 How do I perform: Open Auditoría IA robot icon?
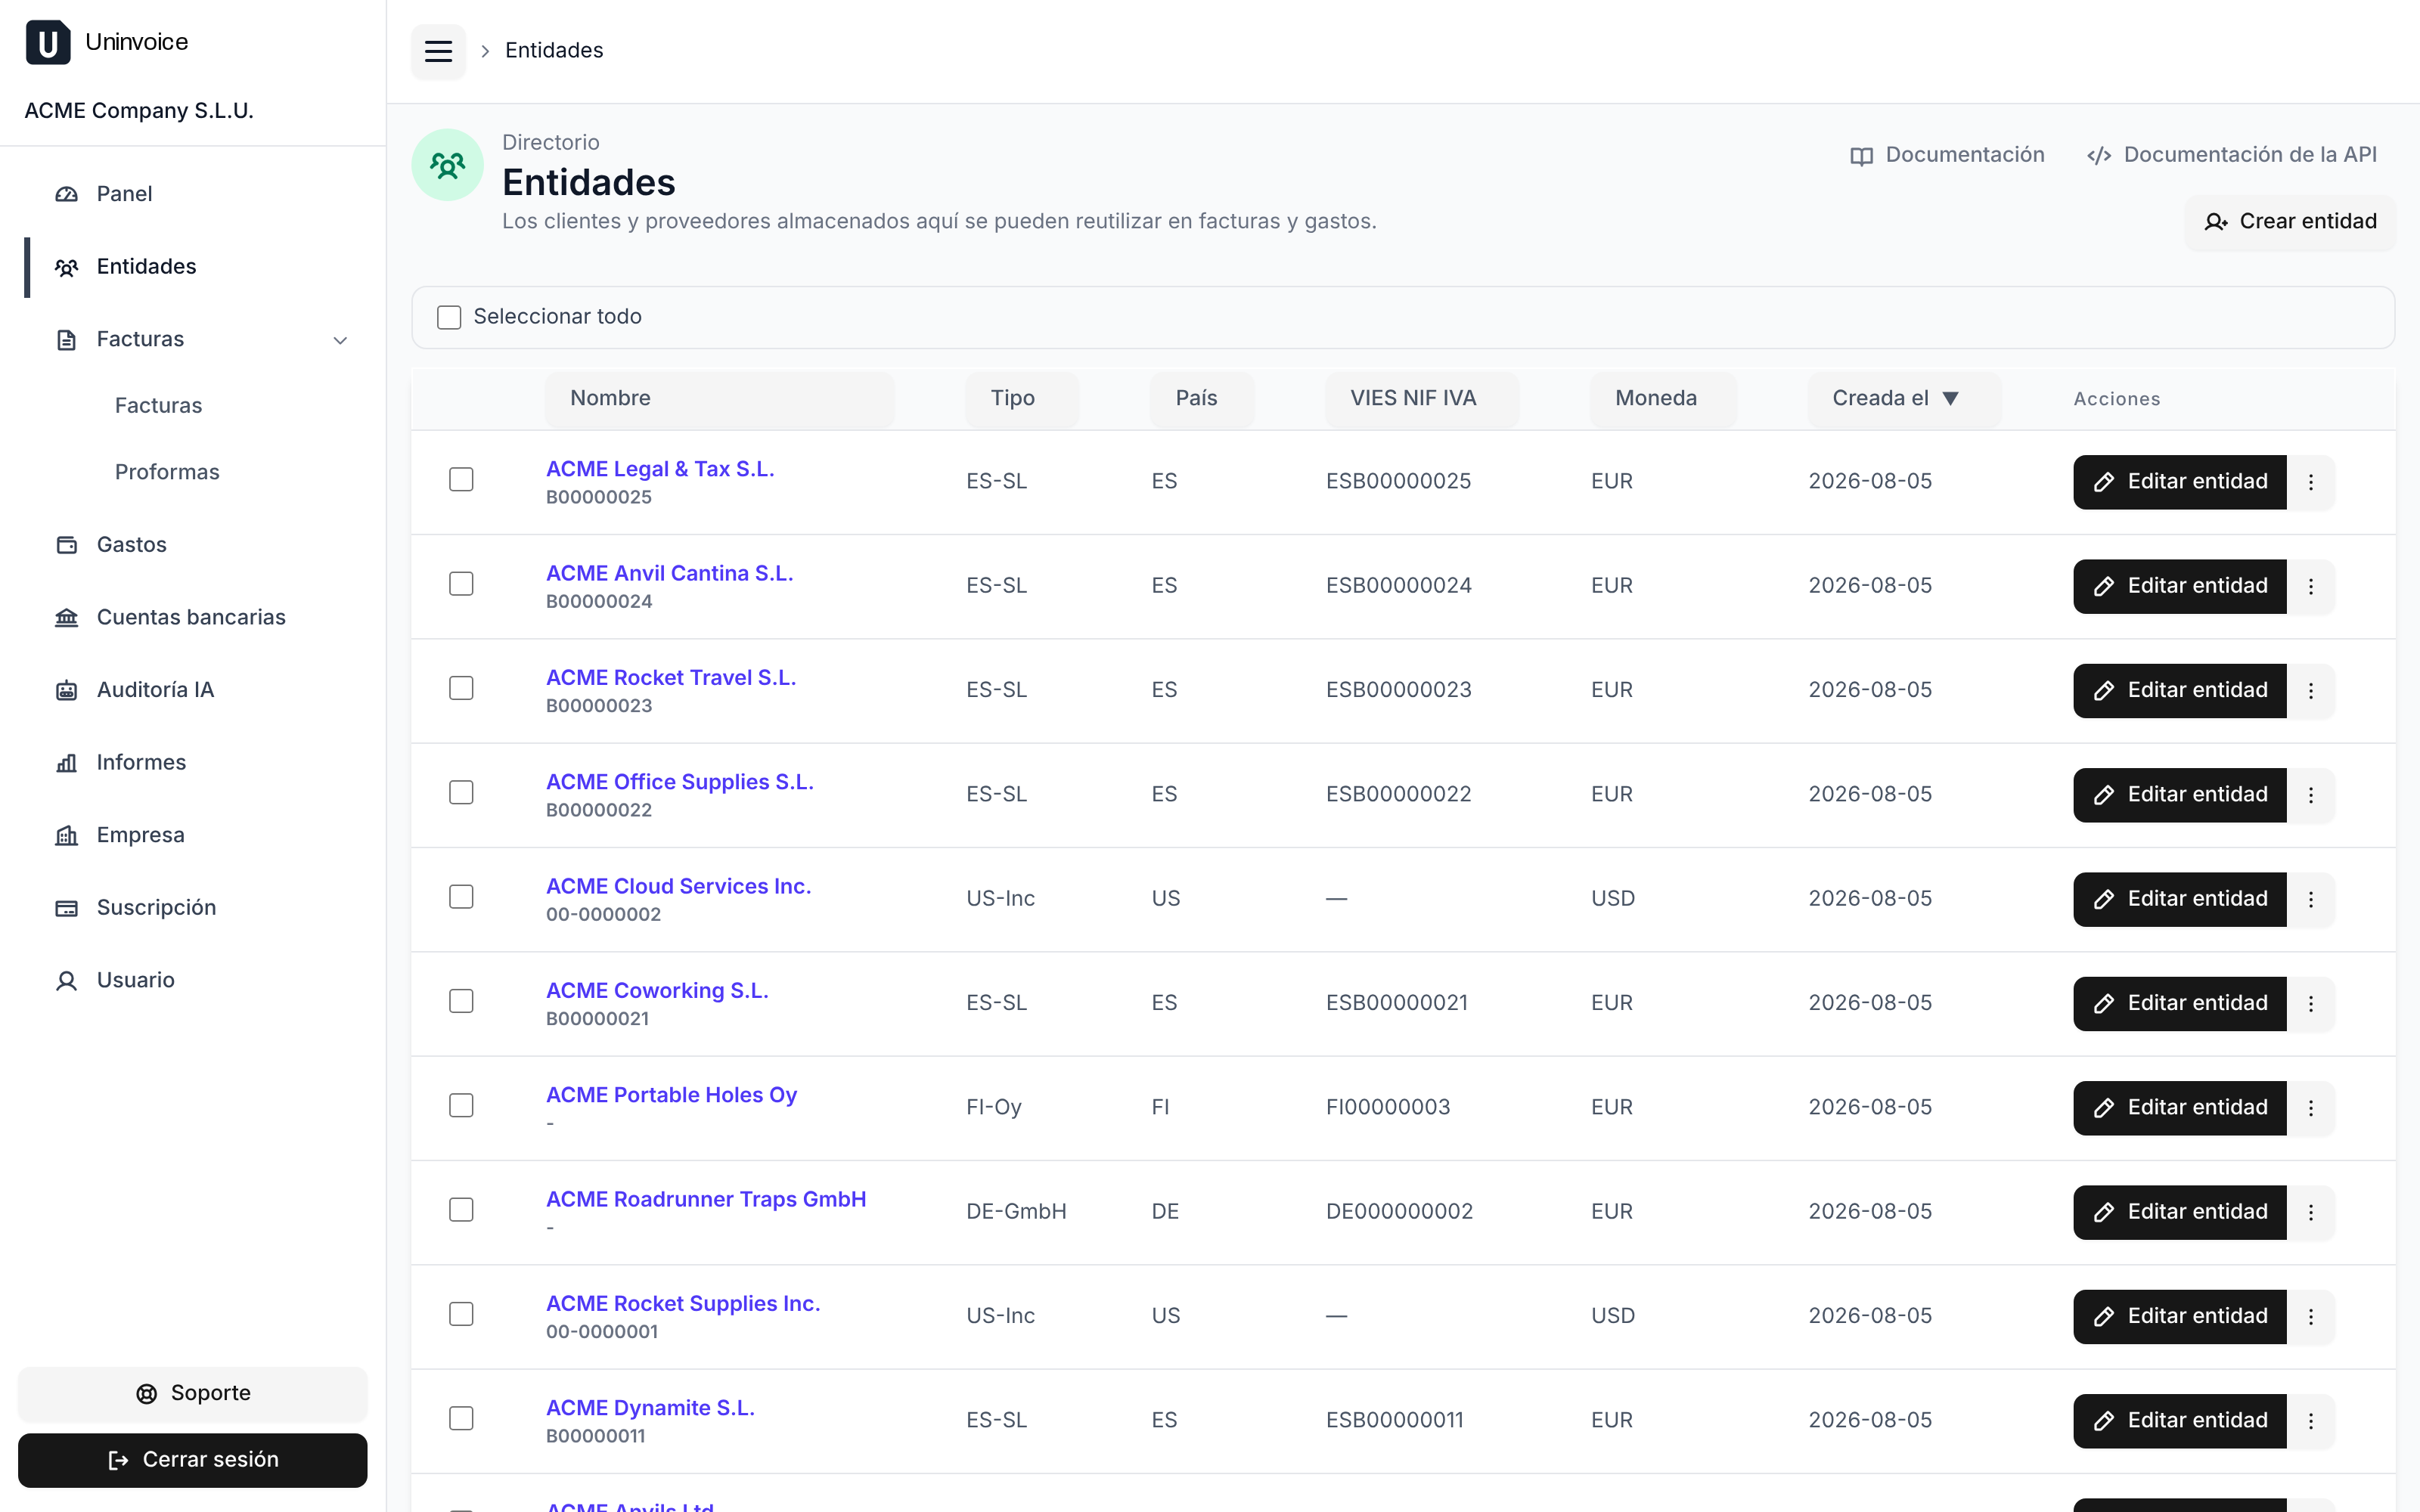tap(66, 690)
